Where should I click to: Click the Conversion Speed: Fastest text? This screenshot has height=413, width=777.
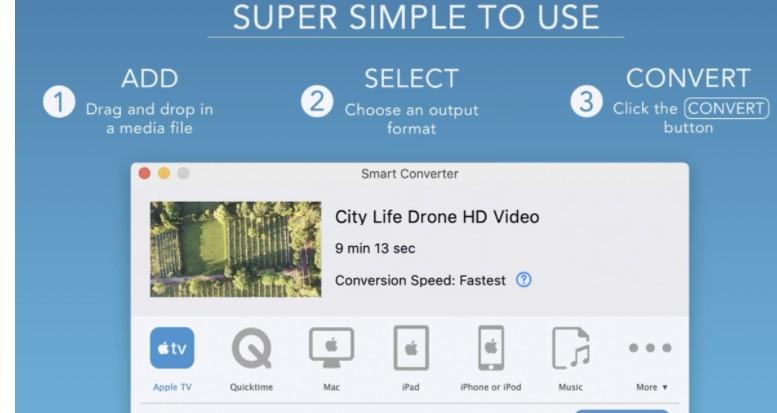[420, 281]
